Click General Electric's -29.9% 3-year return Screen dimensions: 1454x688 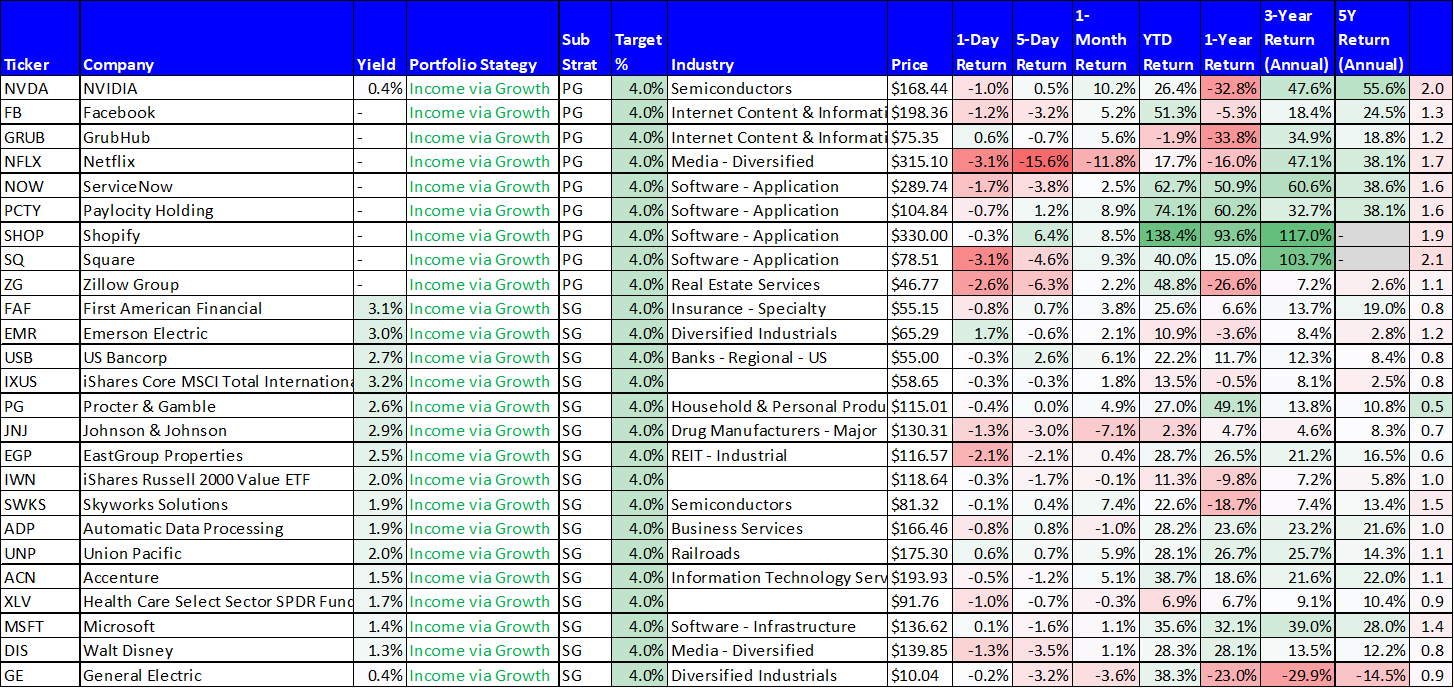tap(1297, 675)
